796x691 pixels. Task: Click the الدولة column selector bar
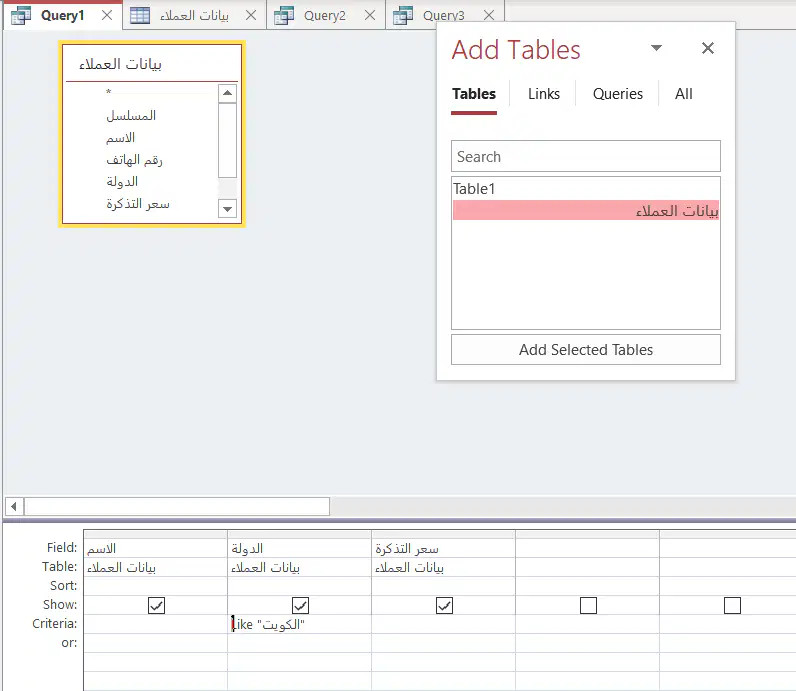[x=300, y=534]
